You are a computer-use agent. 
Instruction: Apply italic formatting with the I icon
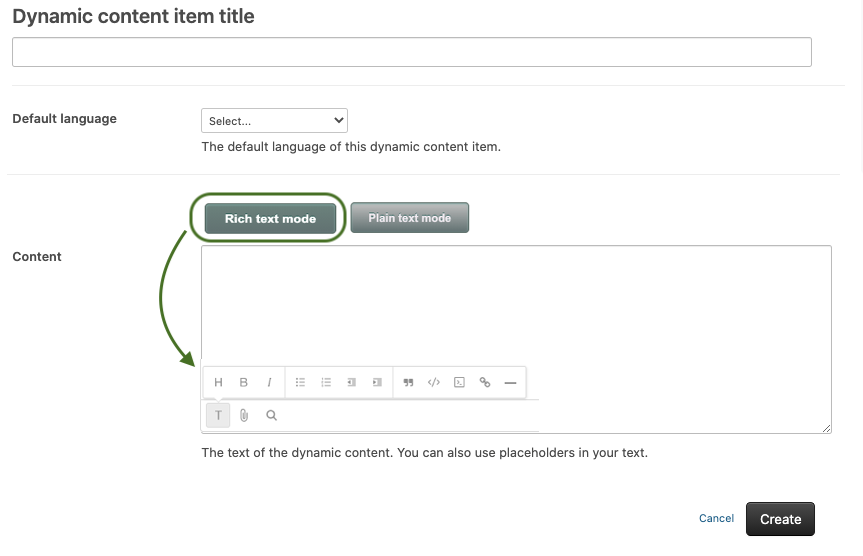pyautogui.click(x=269, y=382)
